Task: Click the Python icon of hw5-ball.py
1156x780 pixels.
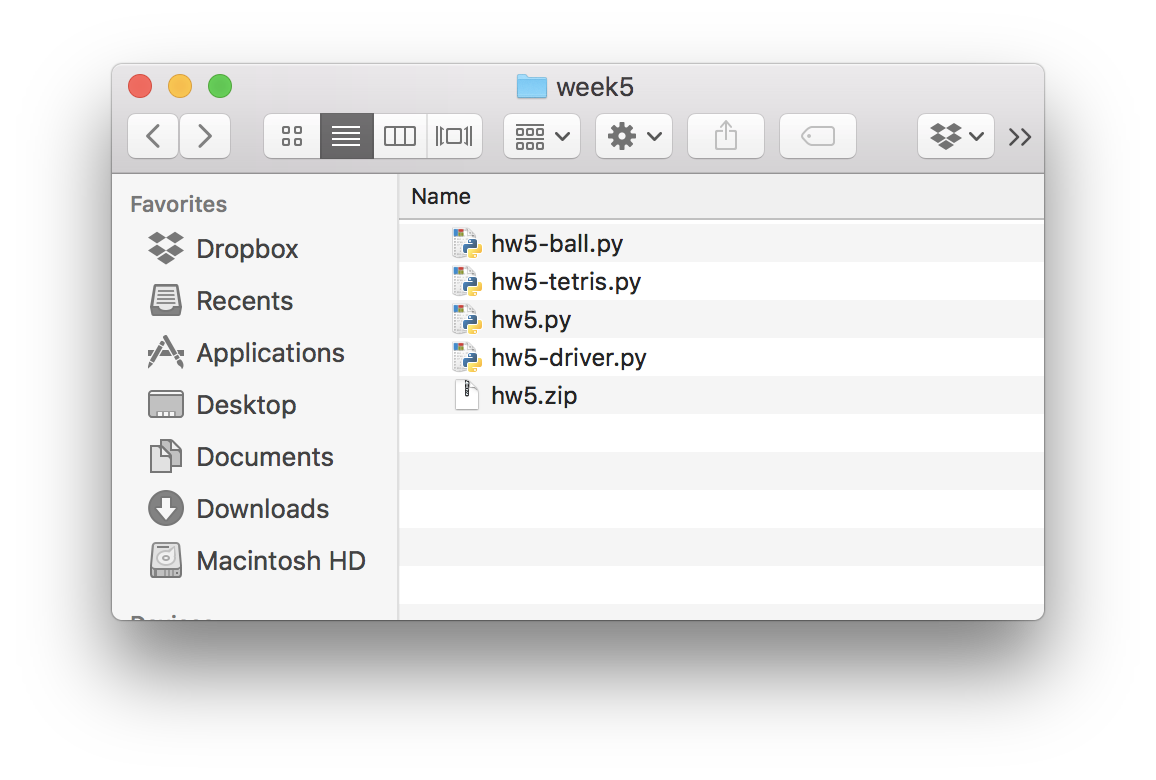Action: tap(466, 243)
